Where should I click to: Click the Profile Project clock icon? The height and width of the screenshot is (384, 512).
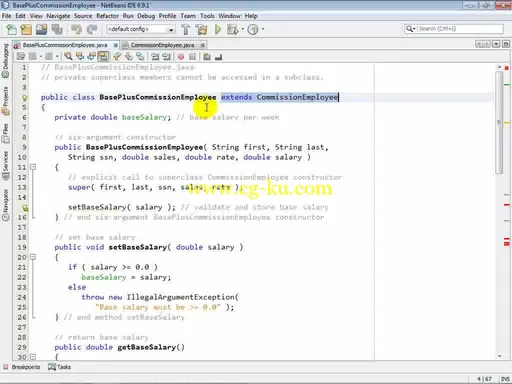[253, 30]
